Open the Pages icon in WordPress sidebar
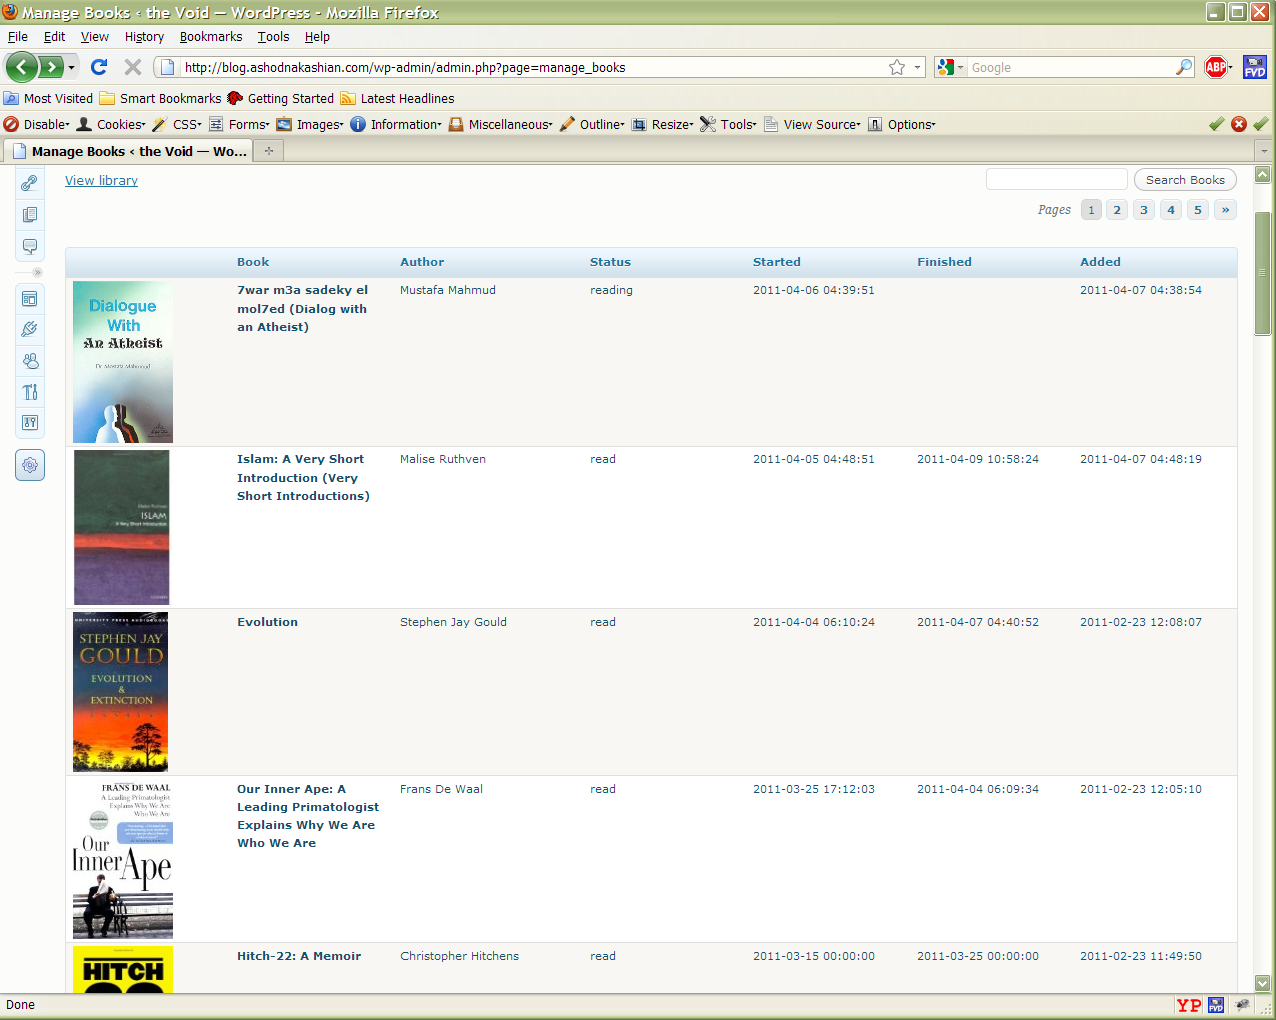 click(30, 215)
